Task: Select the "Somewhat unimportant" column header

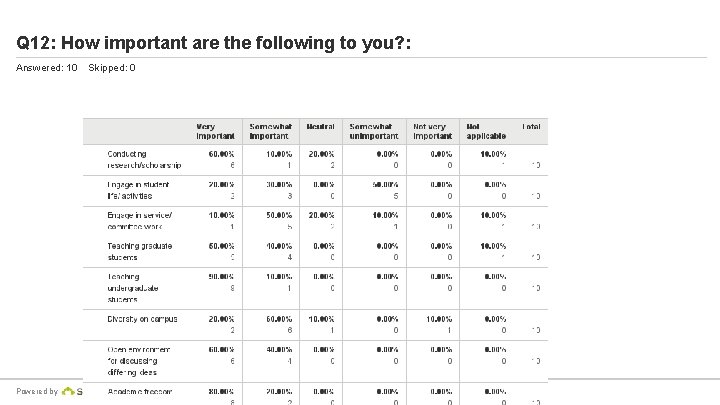Action: [373, 131]
